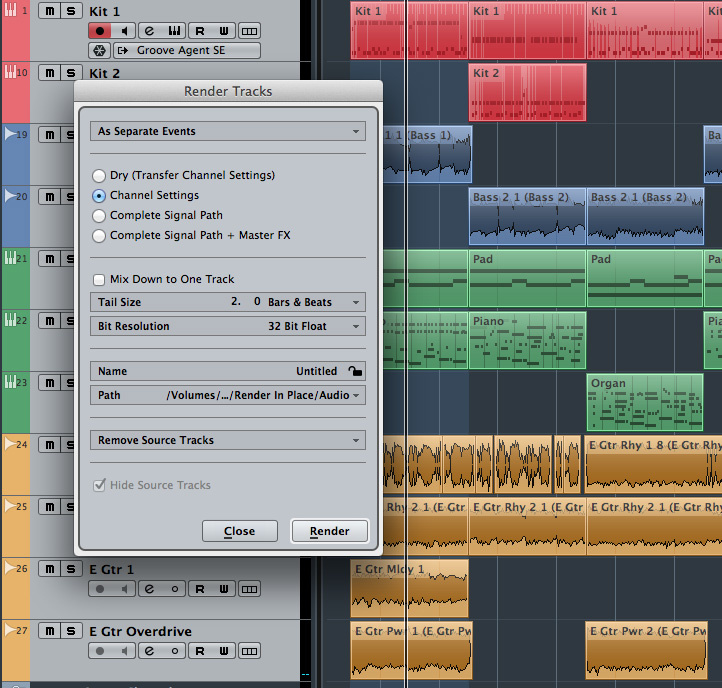The image size is (722, 688).
Task: Toggle the Monitor speaker on Kit 1
Action: tap(125, 31)
